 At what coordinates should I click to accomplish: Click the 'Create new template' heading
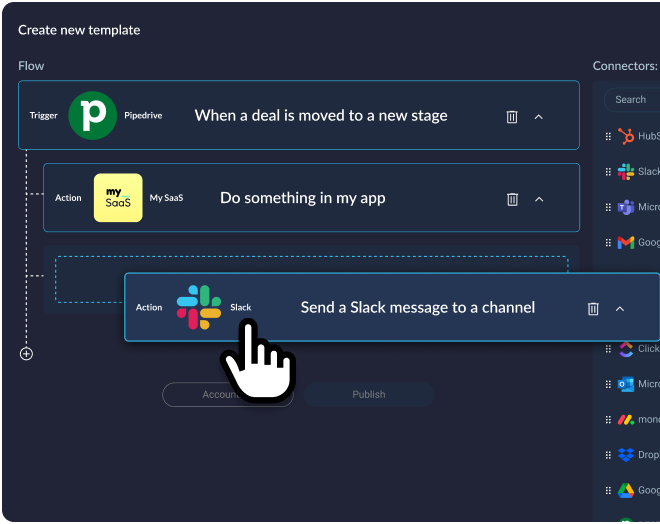click(x=79, y=30)
